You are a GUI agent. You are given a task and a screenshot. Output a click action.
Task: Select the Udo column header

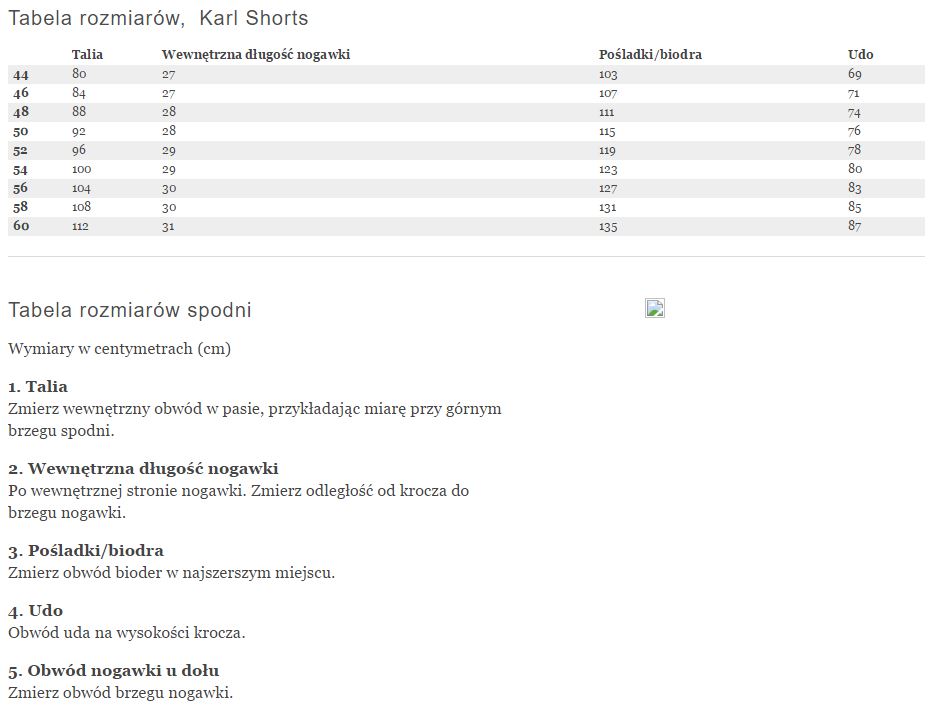pos(860,54)
